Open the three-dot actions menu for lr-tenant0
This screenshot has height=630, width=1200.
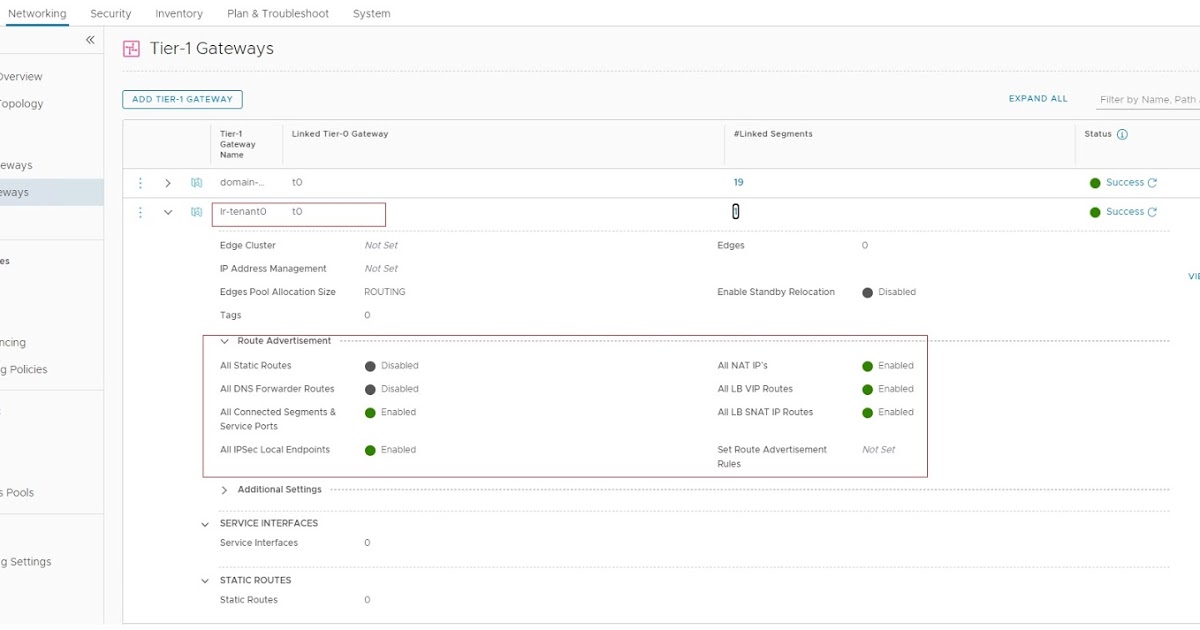tap(140, 212)
